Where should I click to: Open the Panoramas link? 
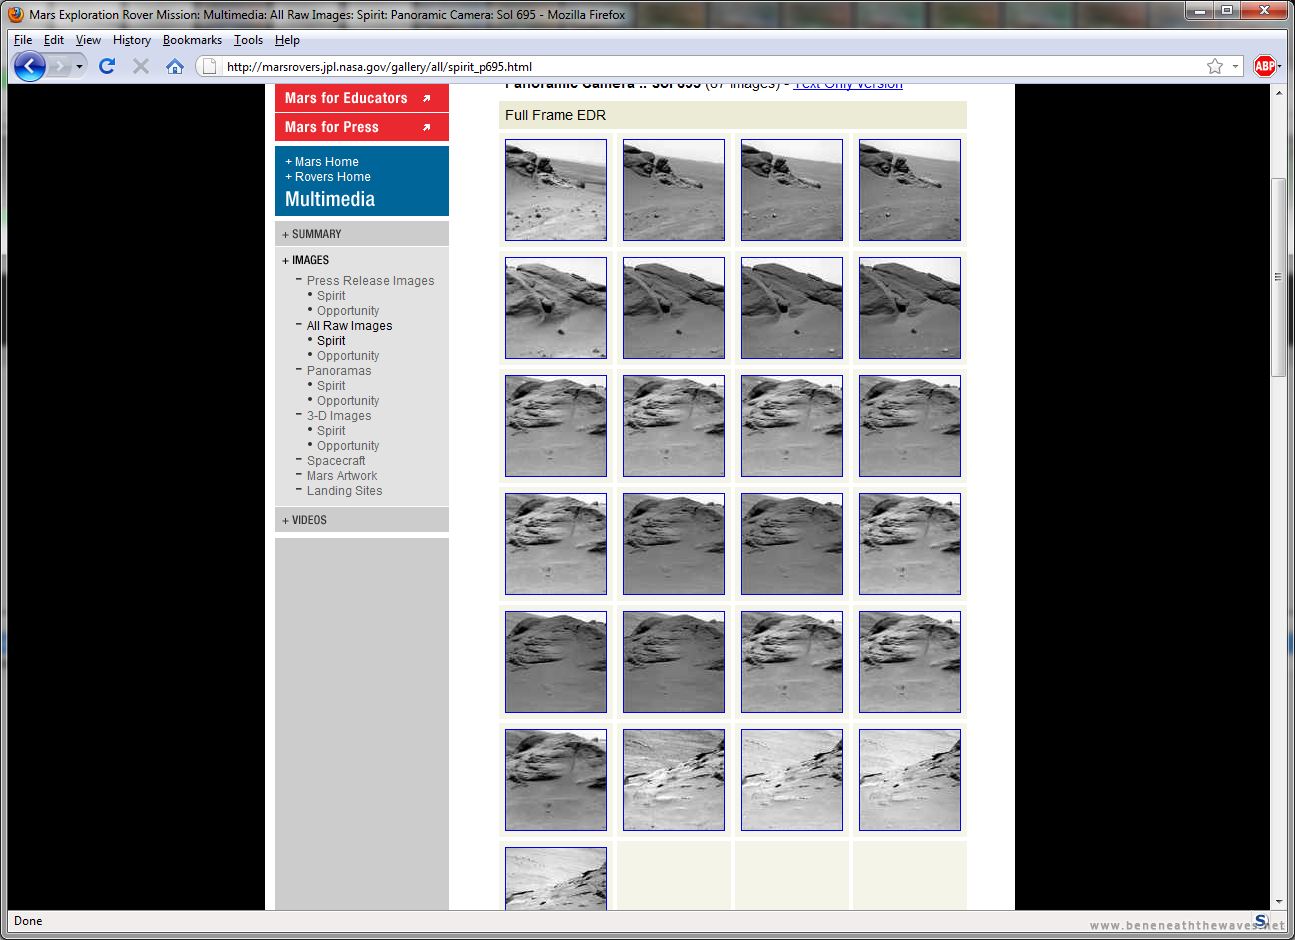point(339,371)
